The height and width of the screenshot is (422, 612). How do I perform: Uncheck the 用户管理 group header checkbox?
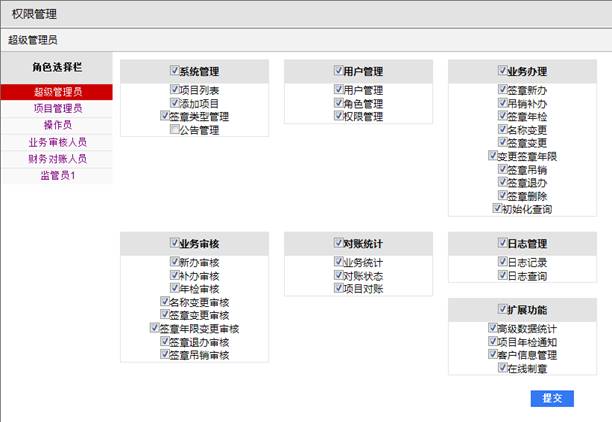click(x=337, y=72)
